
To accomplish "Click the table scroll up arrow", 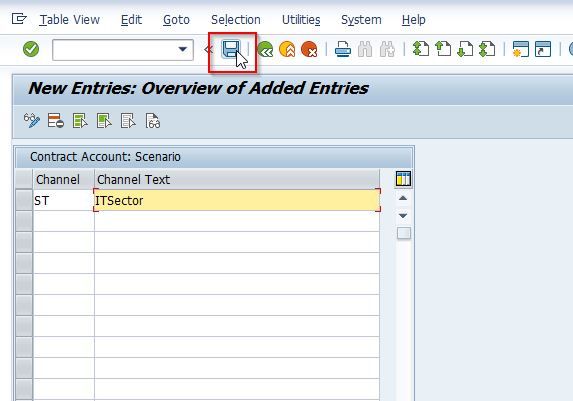I will coord(403,198).
